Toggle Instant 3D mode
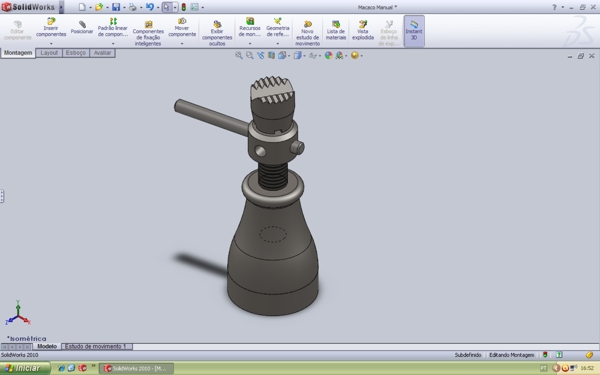 tap(414, 31)
